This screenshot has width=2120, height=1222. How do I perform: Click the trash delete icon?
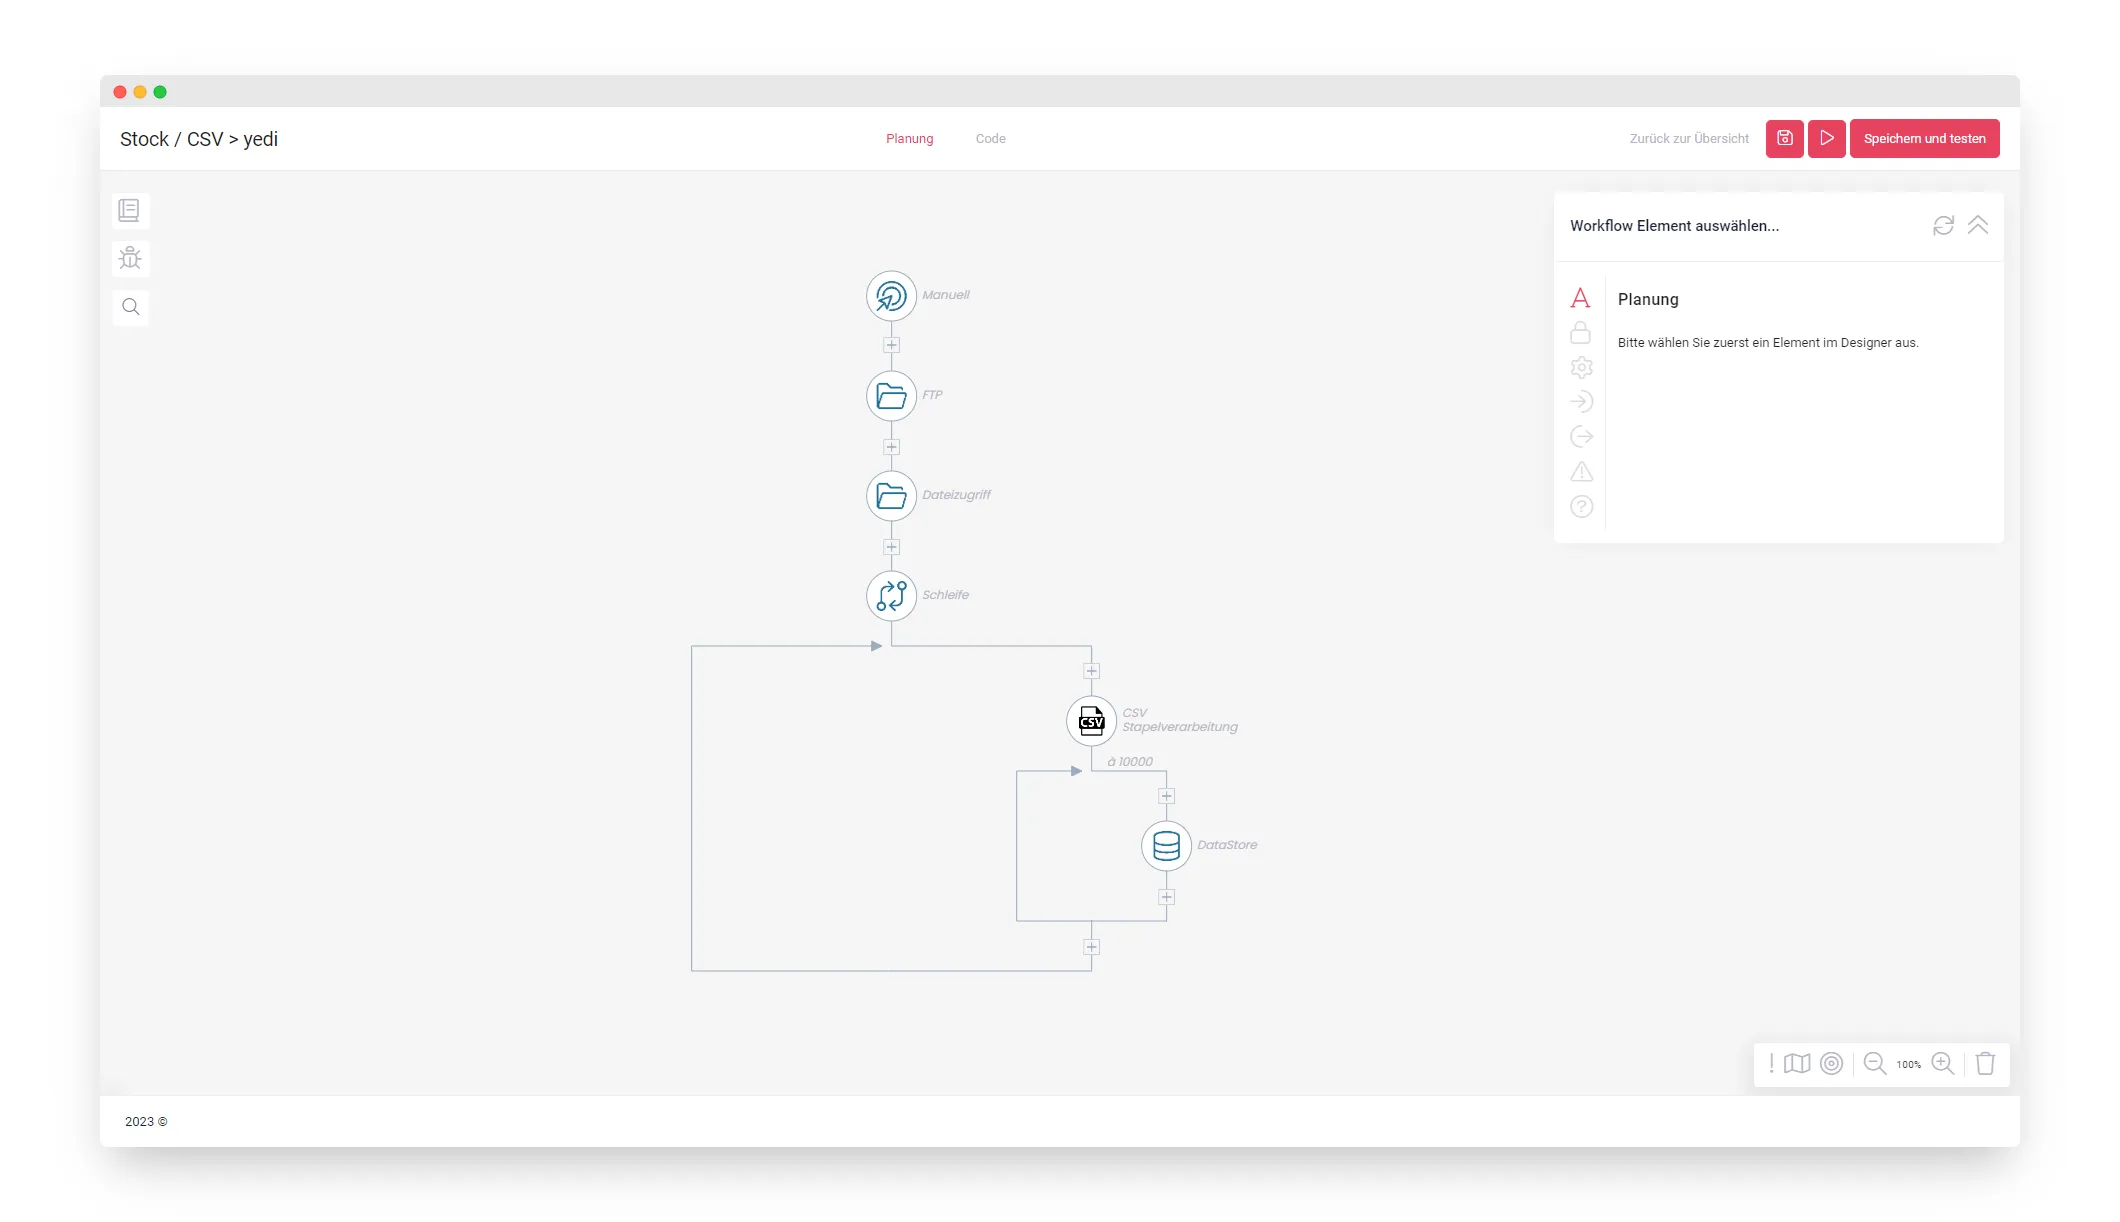1985,1064
